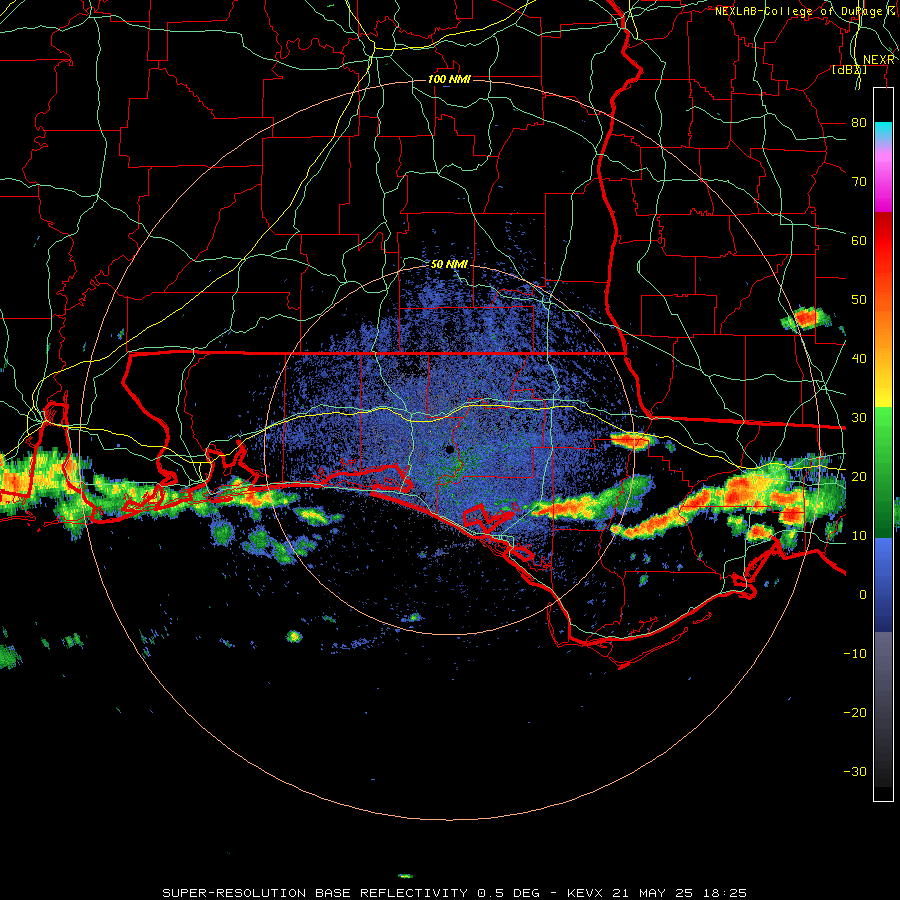Viewport: 900px width, 900px height.
Task: Click the 30 value on dBZ scale
Action: click(x=859, y=418)
